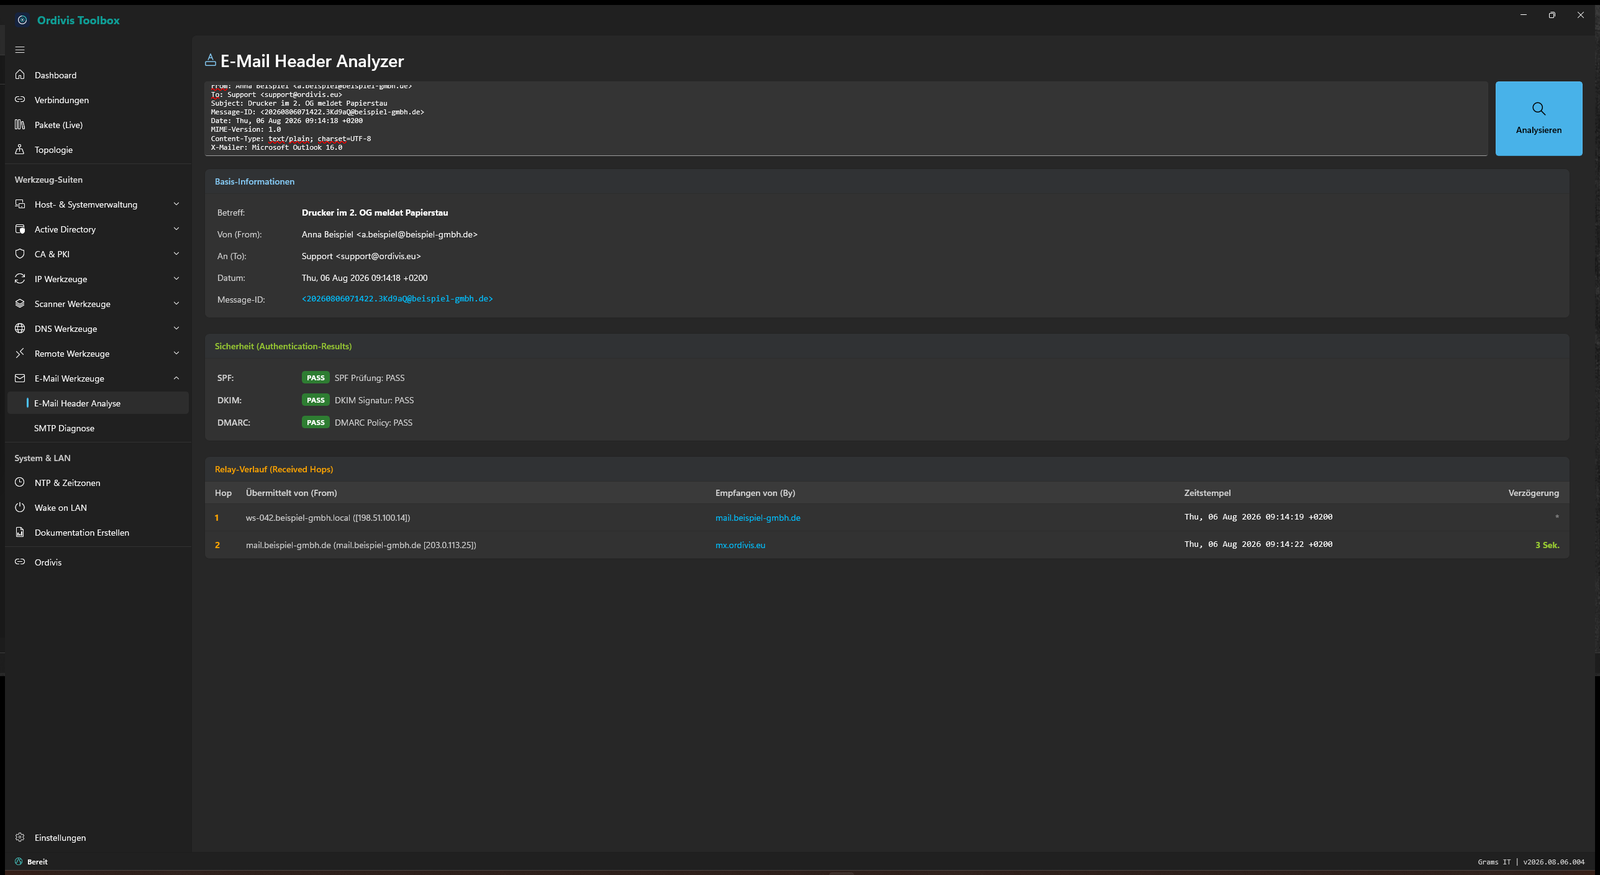Click the Wake on LAN power icon
The height and width of the screenshot is (875, 1600).
pyautogui.click(x=20, y=508)
